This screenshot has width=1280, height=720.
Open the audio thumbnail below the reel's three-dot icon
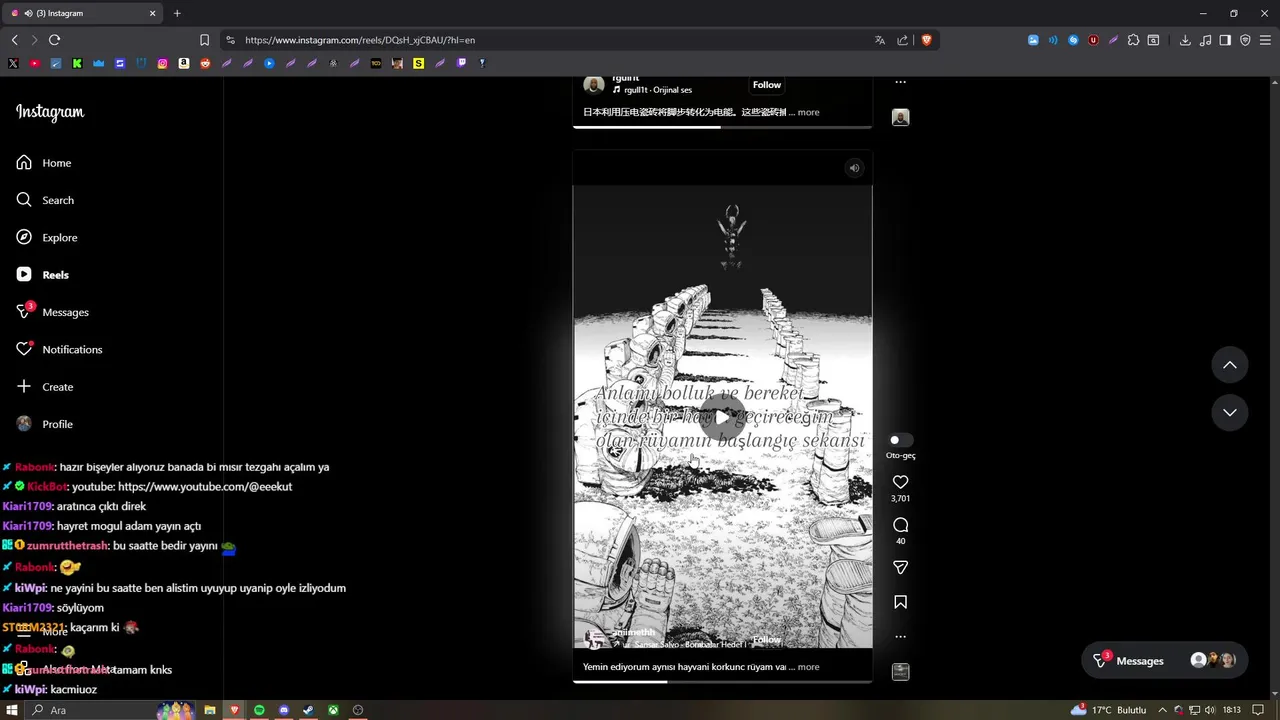click(x=900, y=672)
